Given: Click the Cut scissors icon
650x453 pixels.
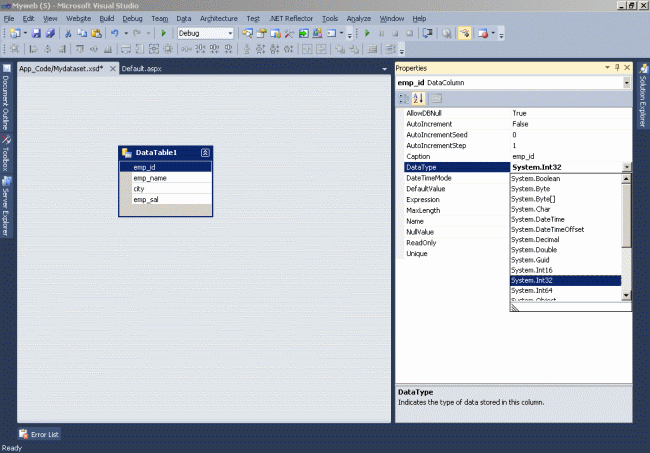Looking at the screenshot, I should tap(68, 33).
